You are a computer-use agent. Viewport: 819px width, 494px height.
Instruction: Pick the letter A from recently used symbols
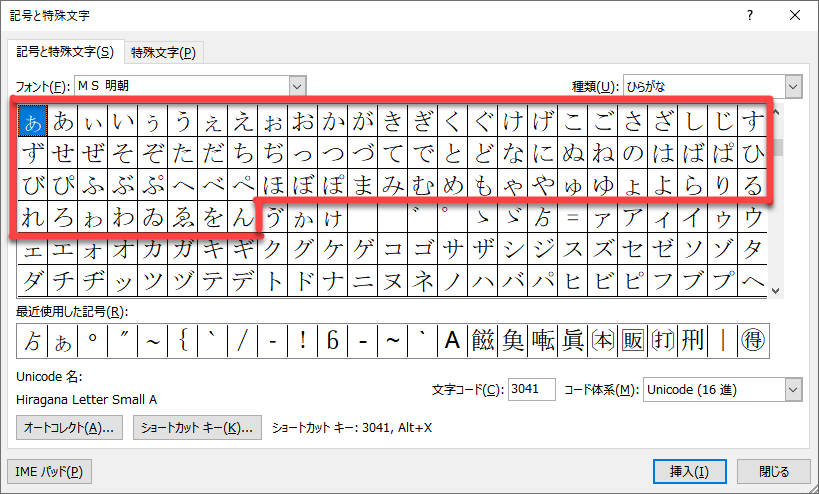coord(452,341)
